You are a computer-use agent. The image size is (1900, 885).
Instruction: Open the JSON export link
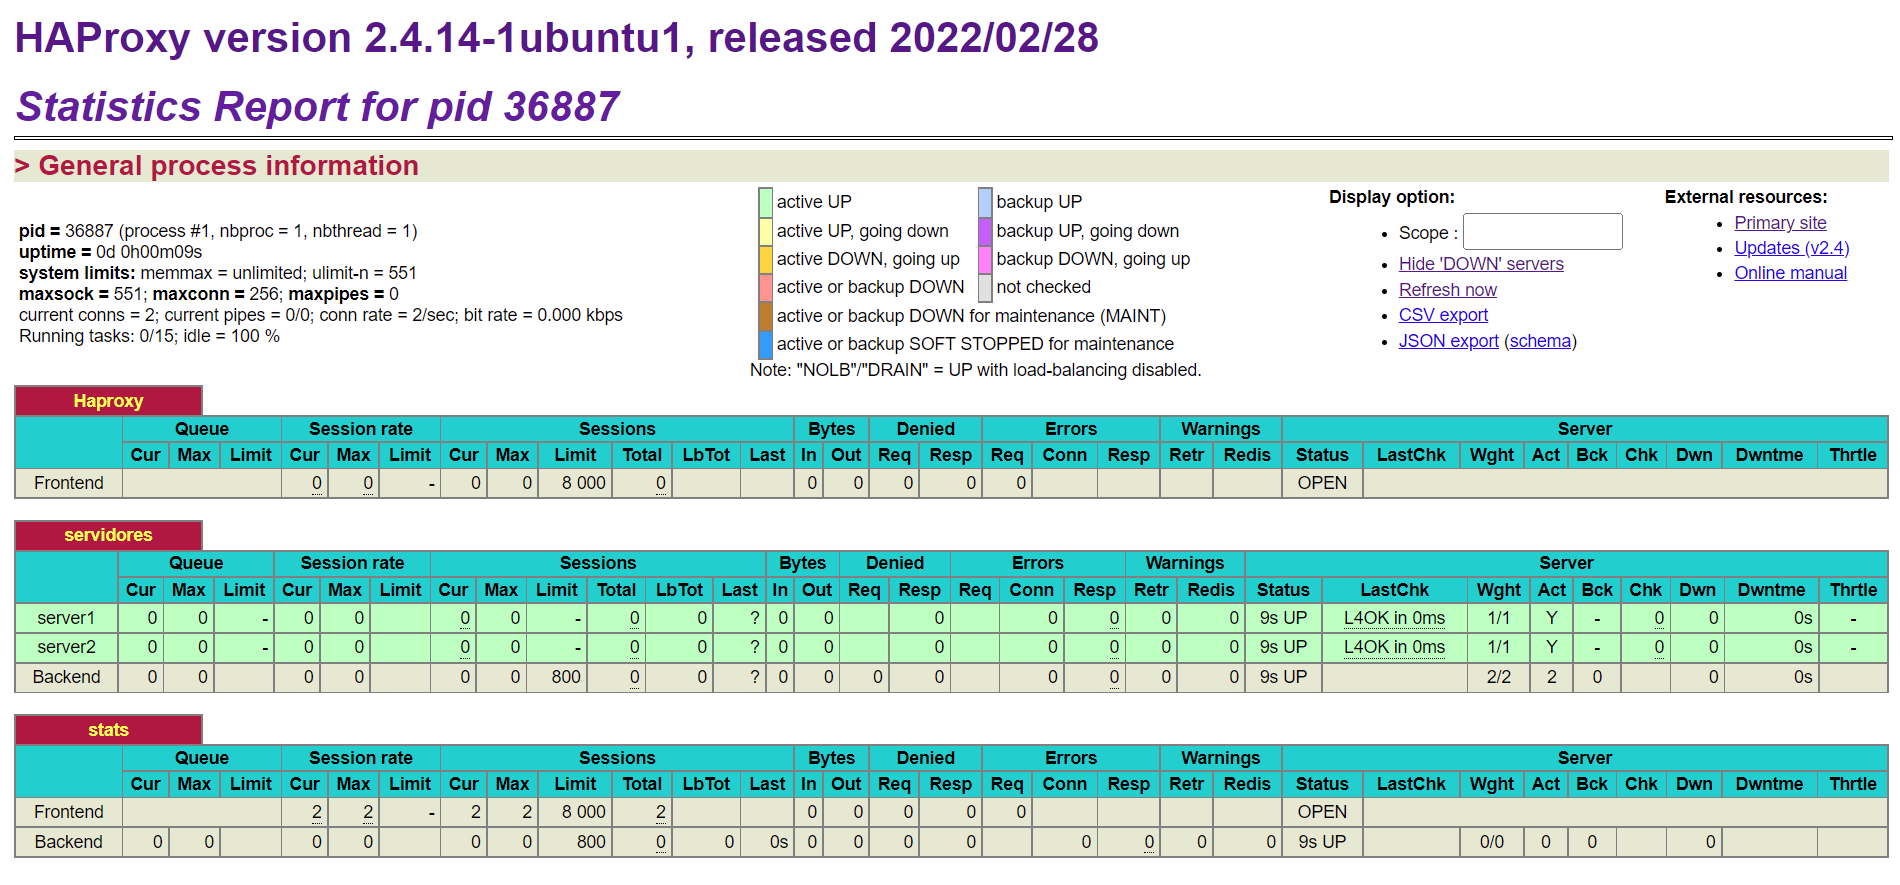pos(1448,341)
